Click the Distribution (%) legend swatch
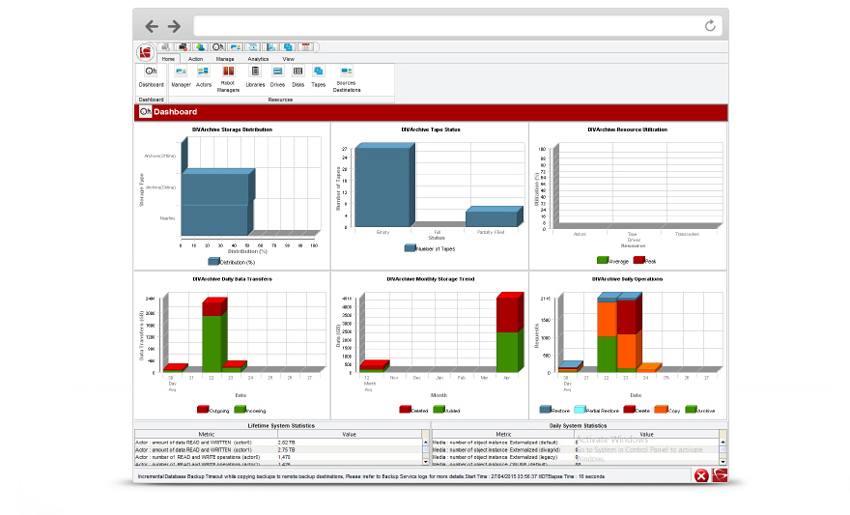 click(x=214, y=261)
